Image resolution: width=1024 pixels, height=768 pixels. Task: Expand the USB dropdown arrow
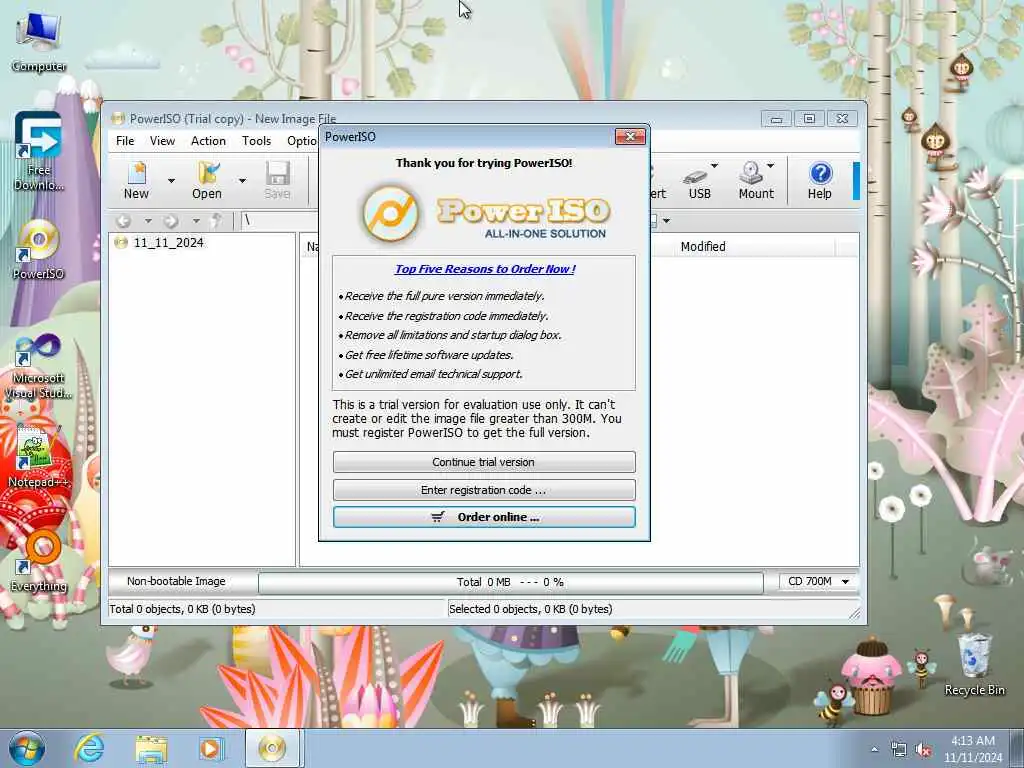pos(714,166)
